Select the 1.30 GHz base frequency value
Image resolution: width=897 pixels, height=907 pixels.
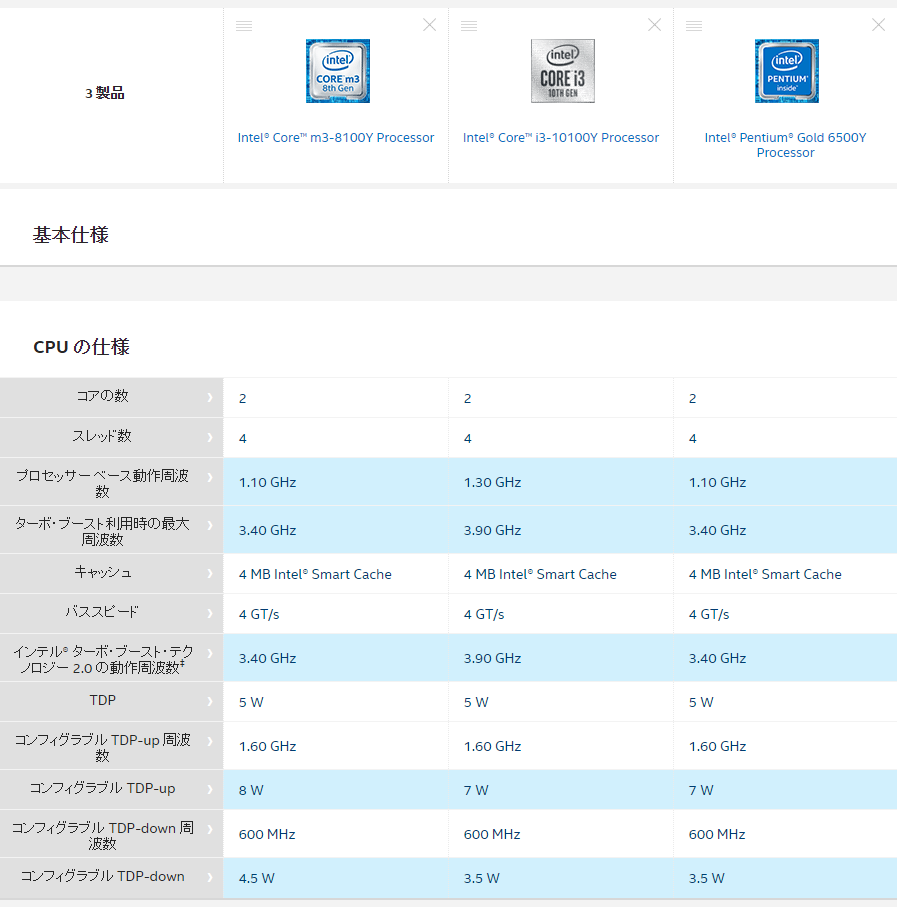coord(492,482)
